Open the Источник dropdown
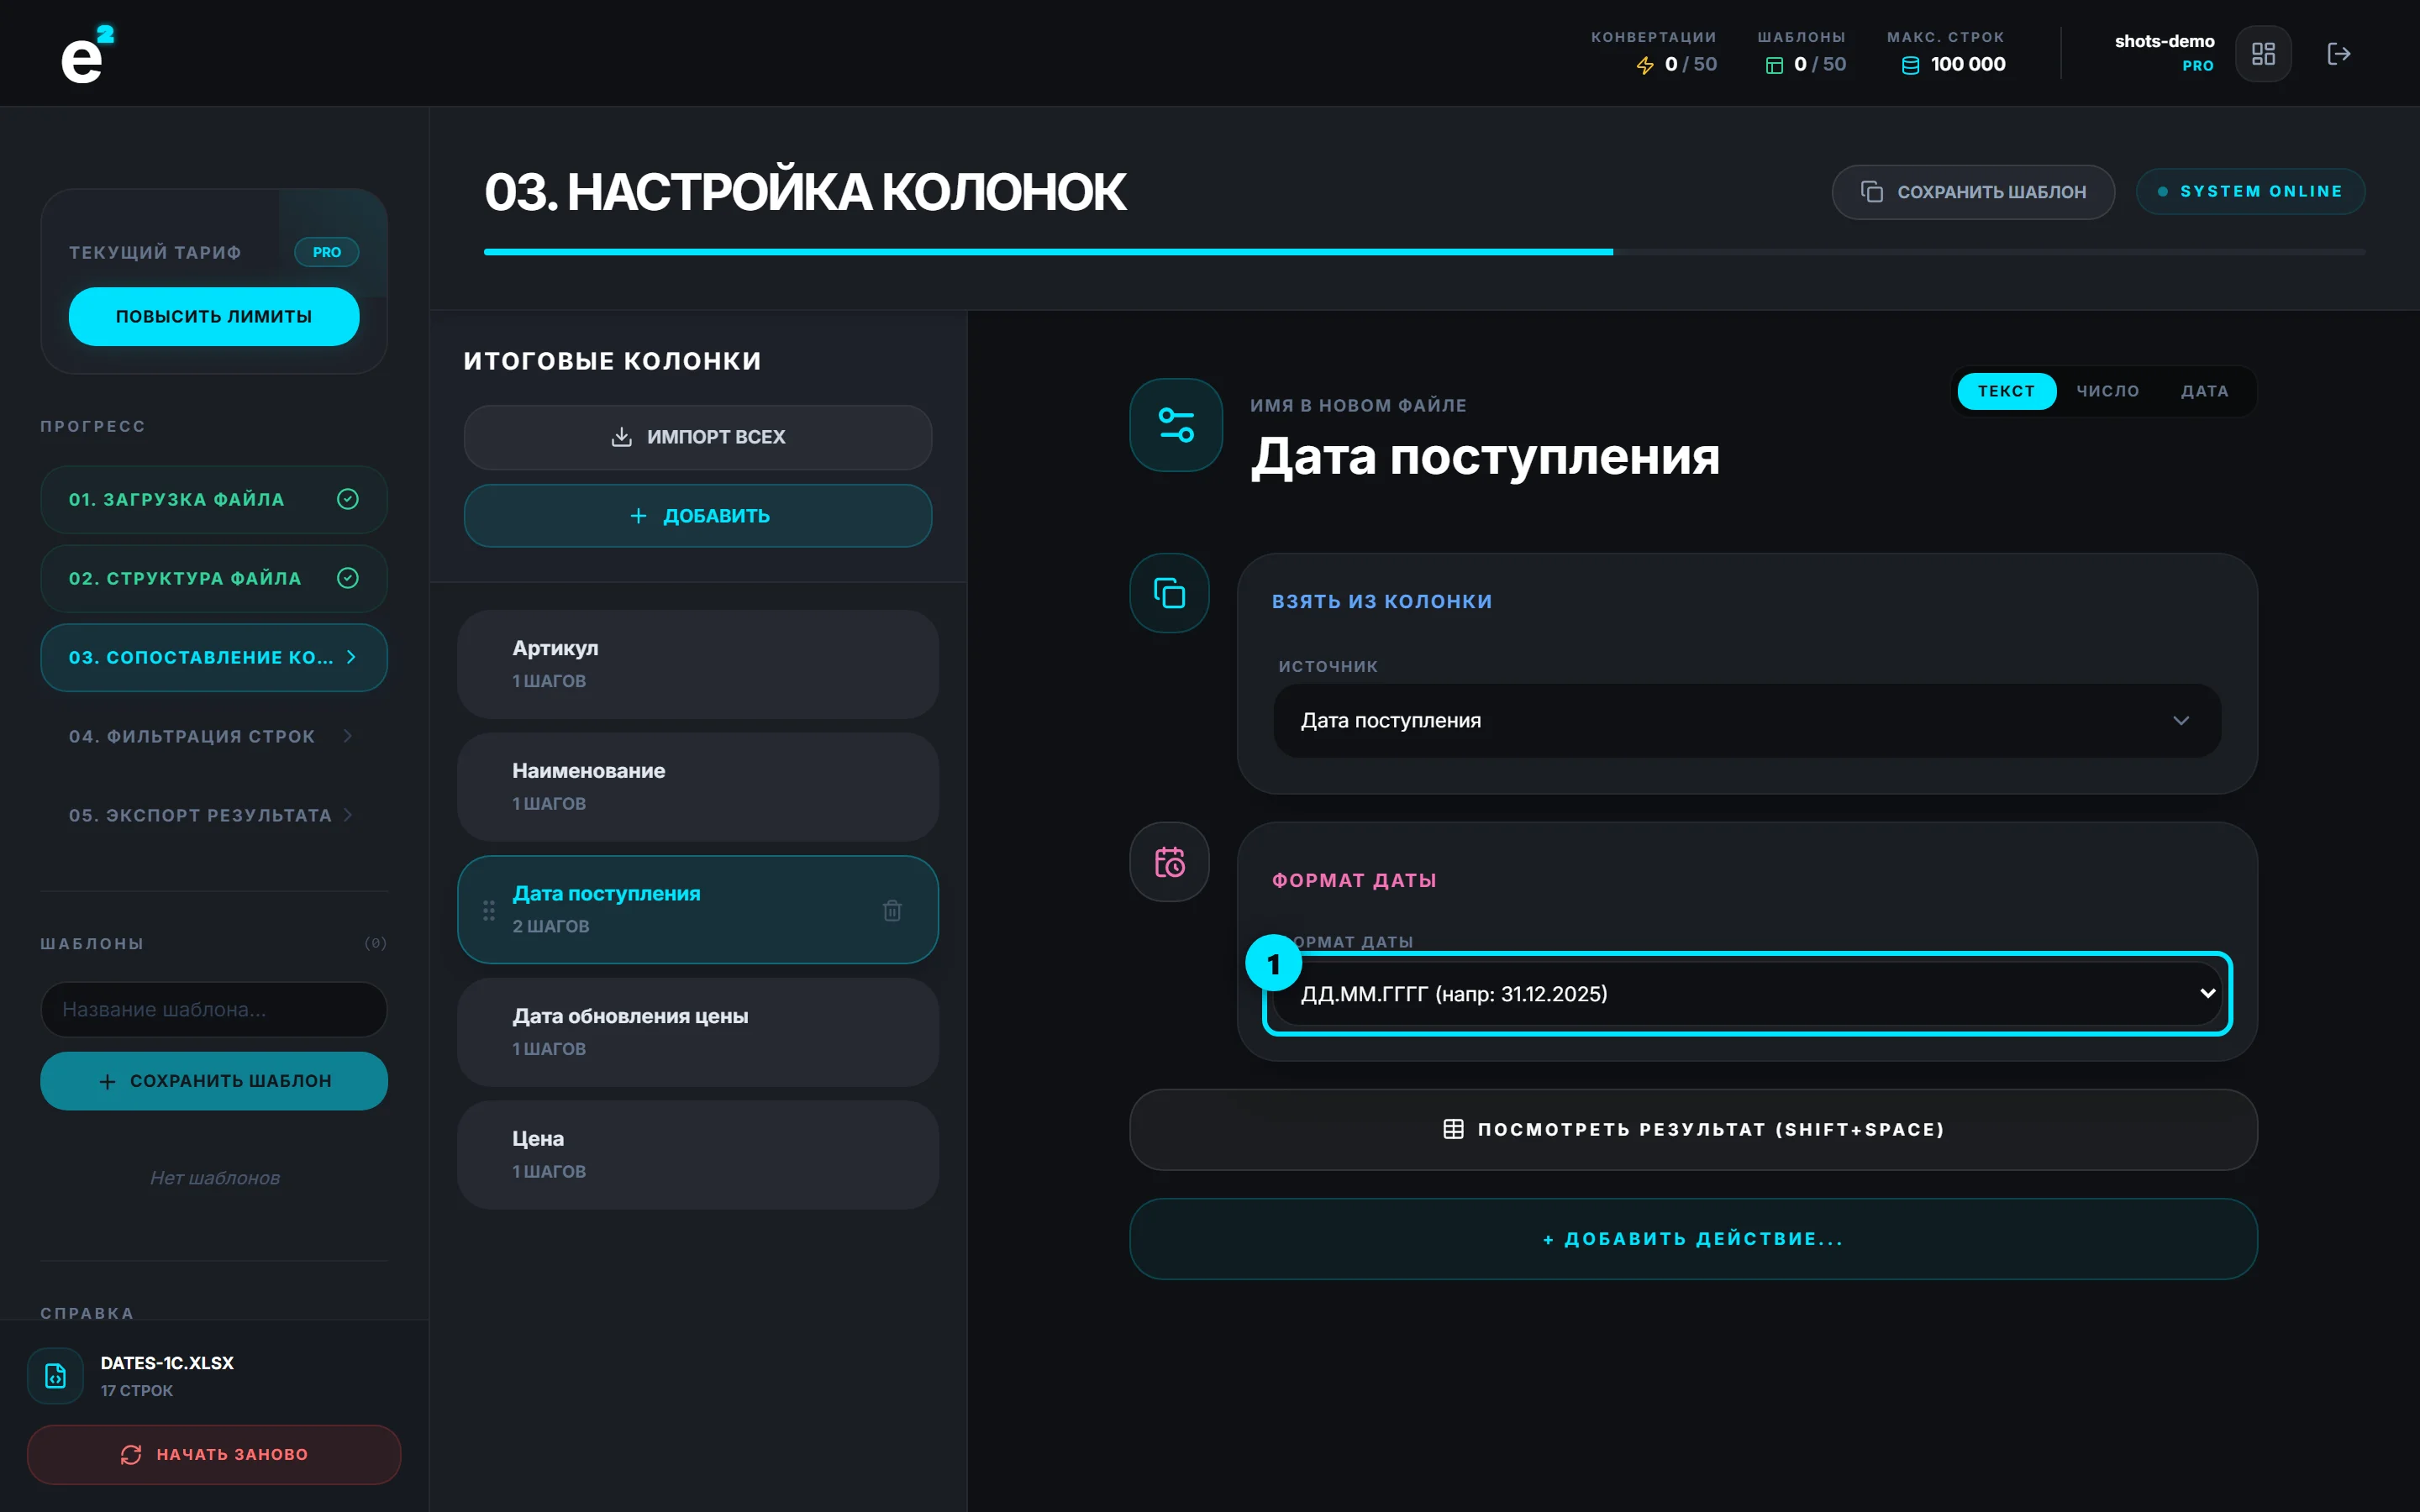This screenshot has width=2420, height=1512. (1747, 720)
